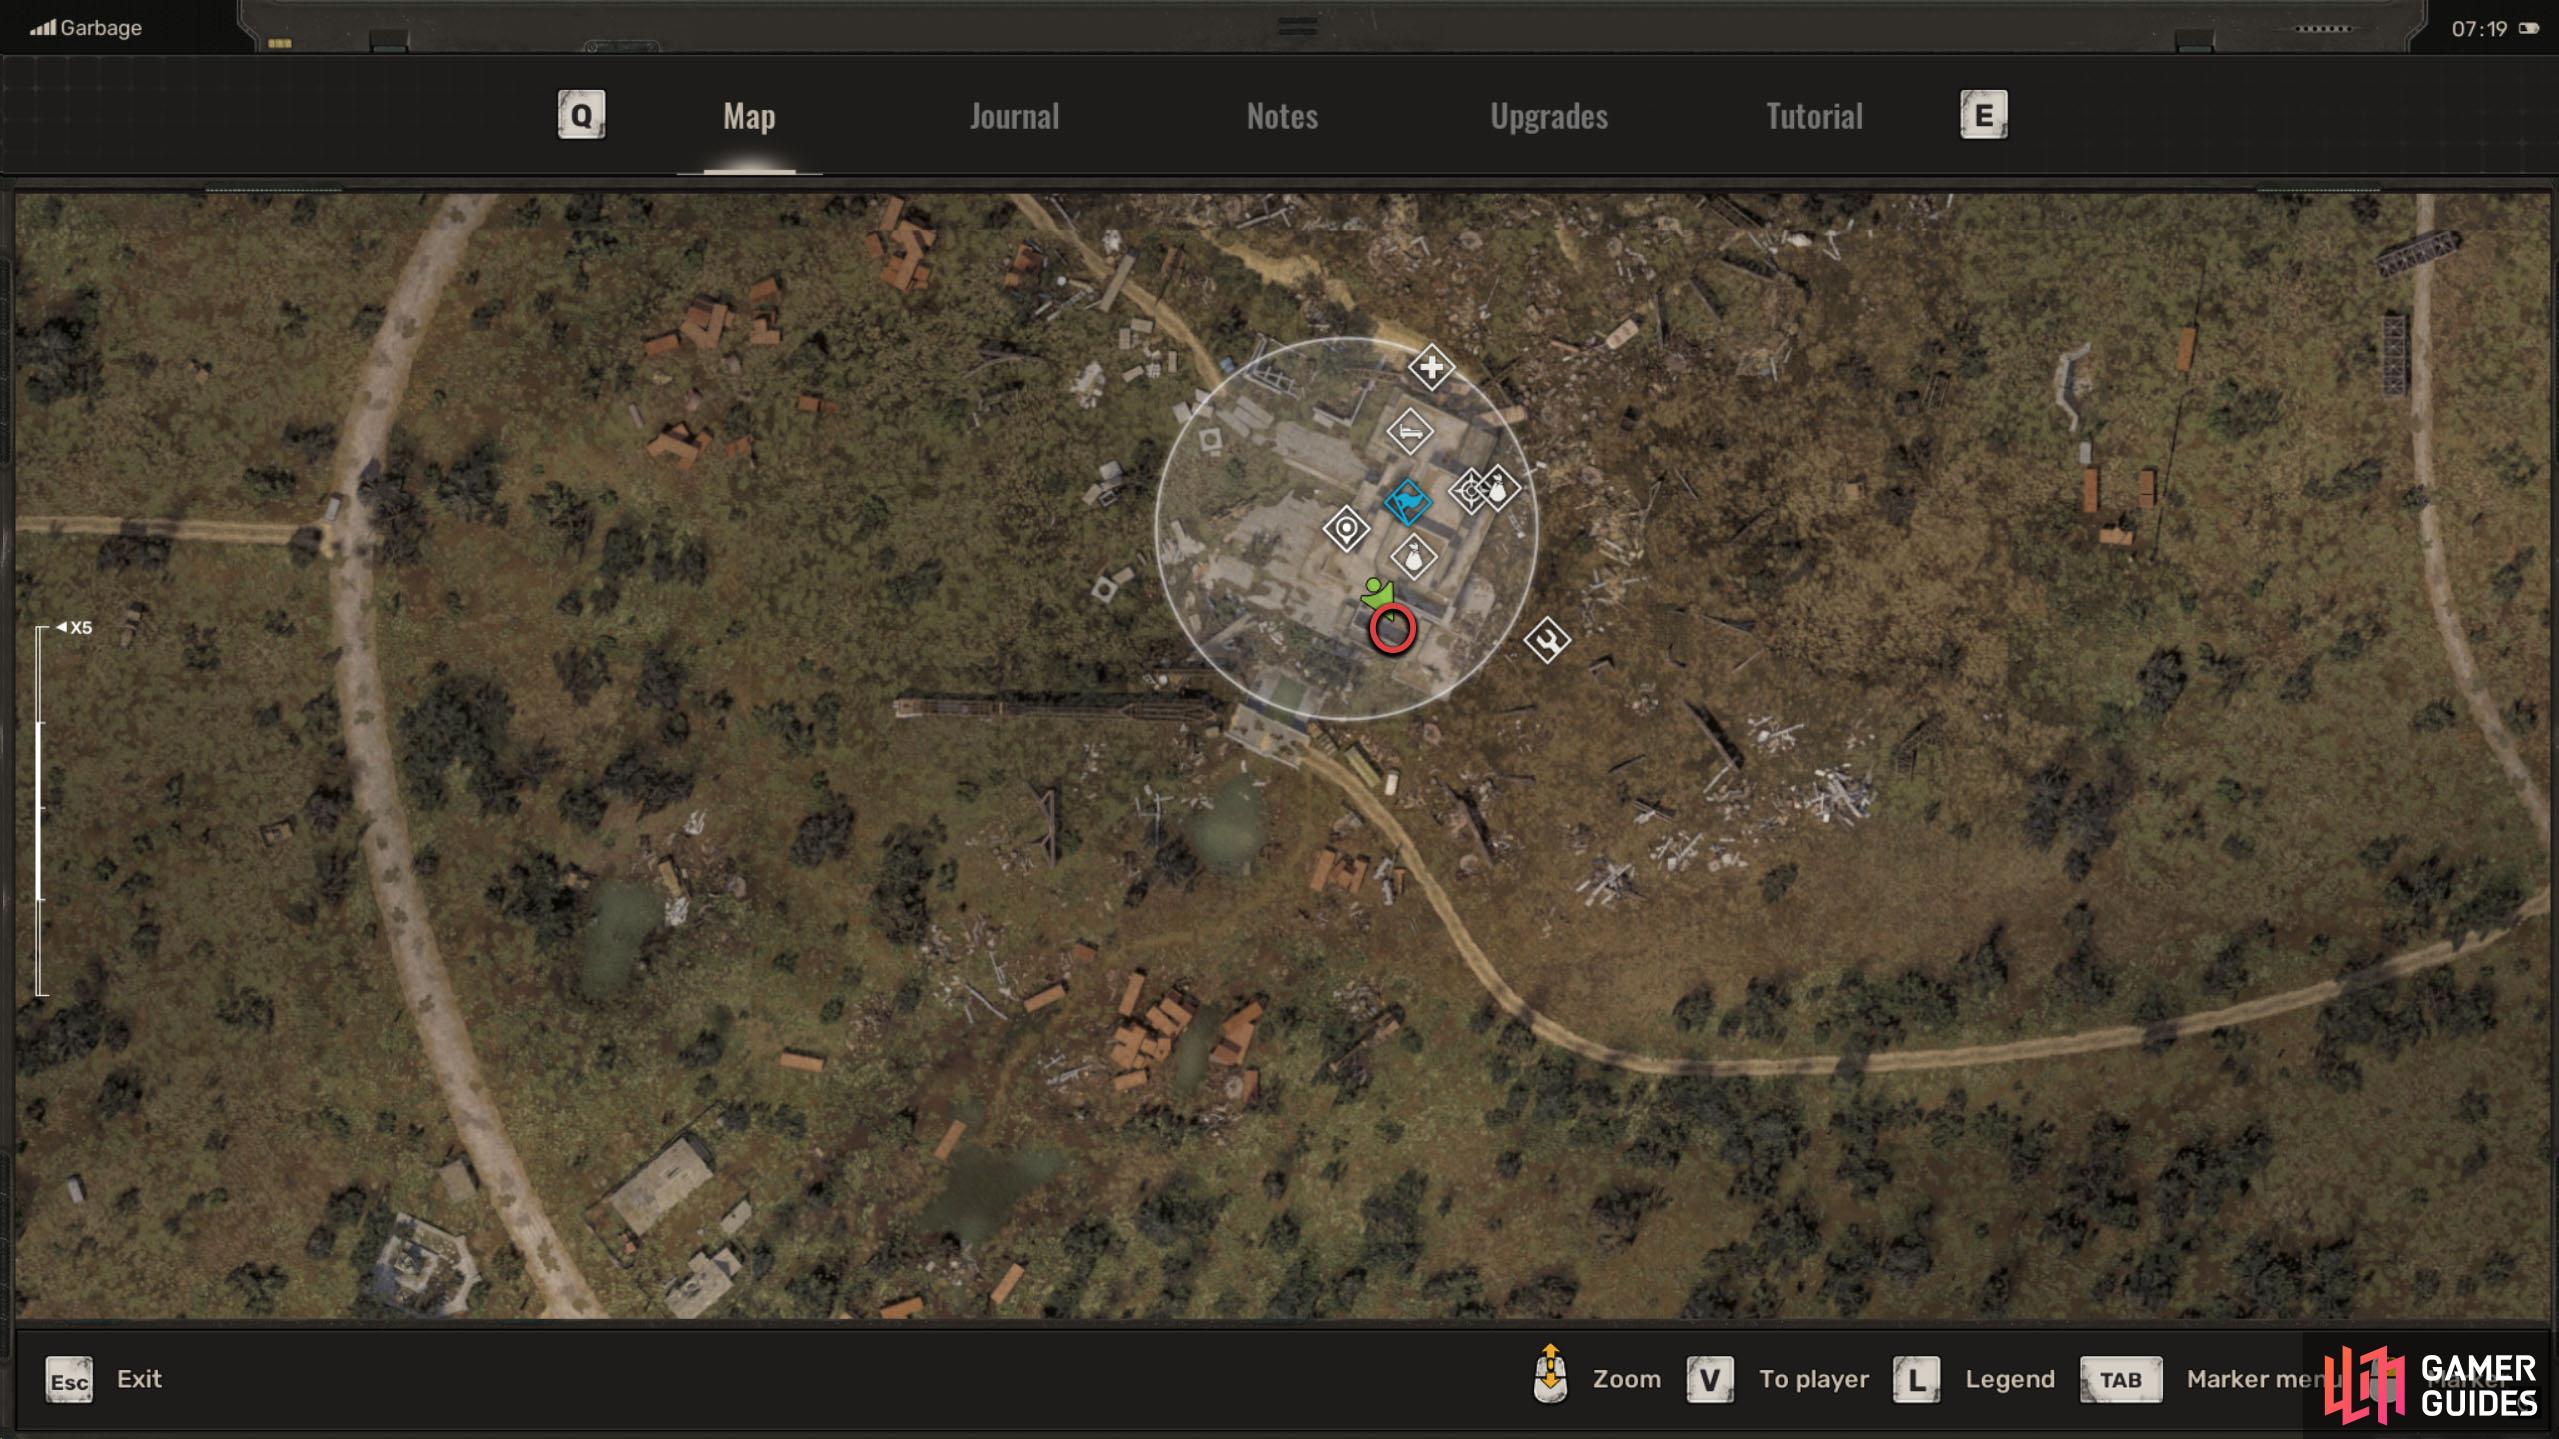Select the loot bag marker beside the crosshair

(1499, 489)
